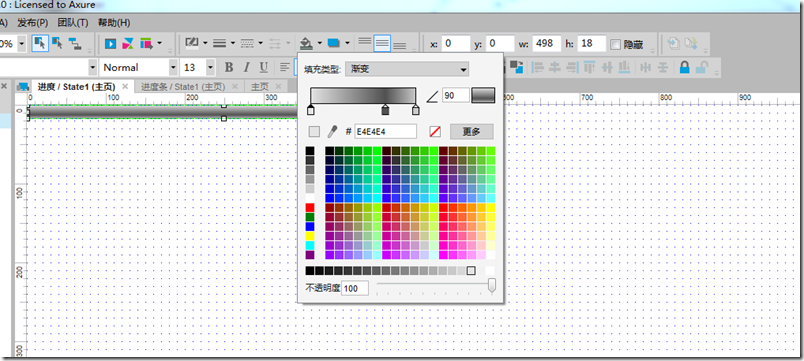Screen dimensions: 804x361
Task: Open the 填充类型 fill type dropdown
Action: [407, 69]
